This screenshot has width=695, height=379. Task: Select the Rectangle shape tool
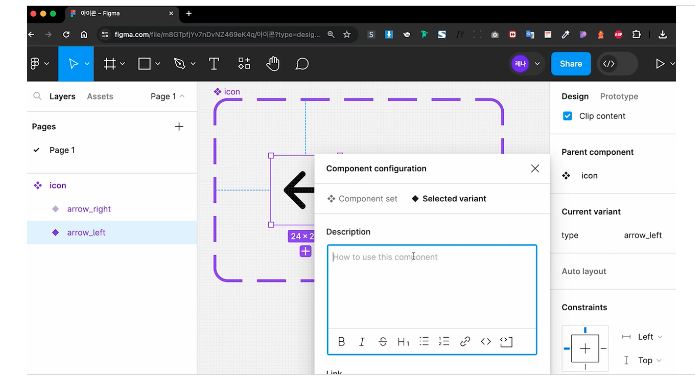[144, 64]
